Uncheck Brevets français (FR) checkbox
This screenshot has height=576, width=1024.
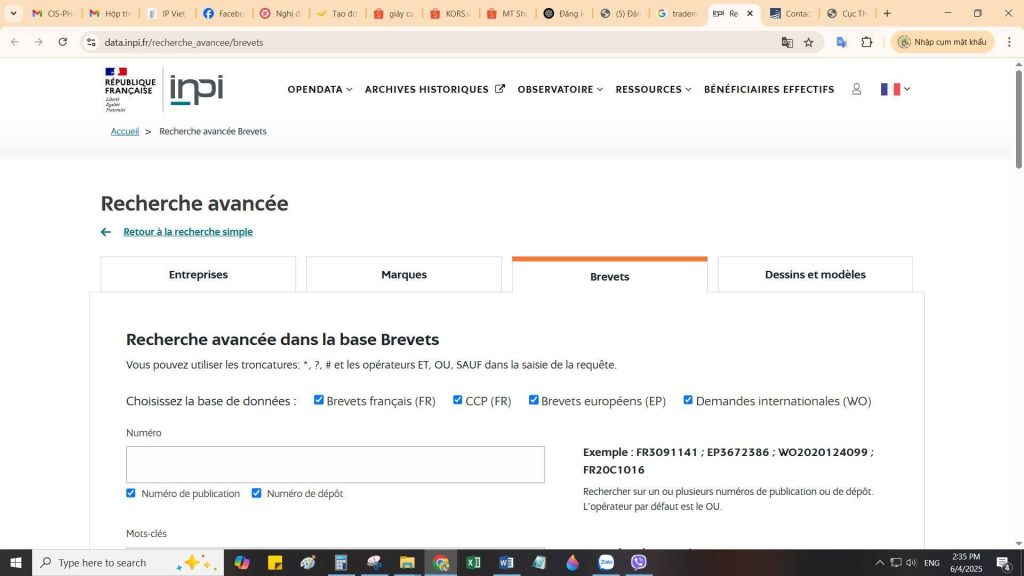tap(319, 400)
